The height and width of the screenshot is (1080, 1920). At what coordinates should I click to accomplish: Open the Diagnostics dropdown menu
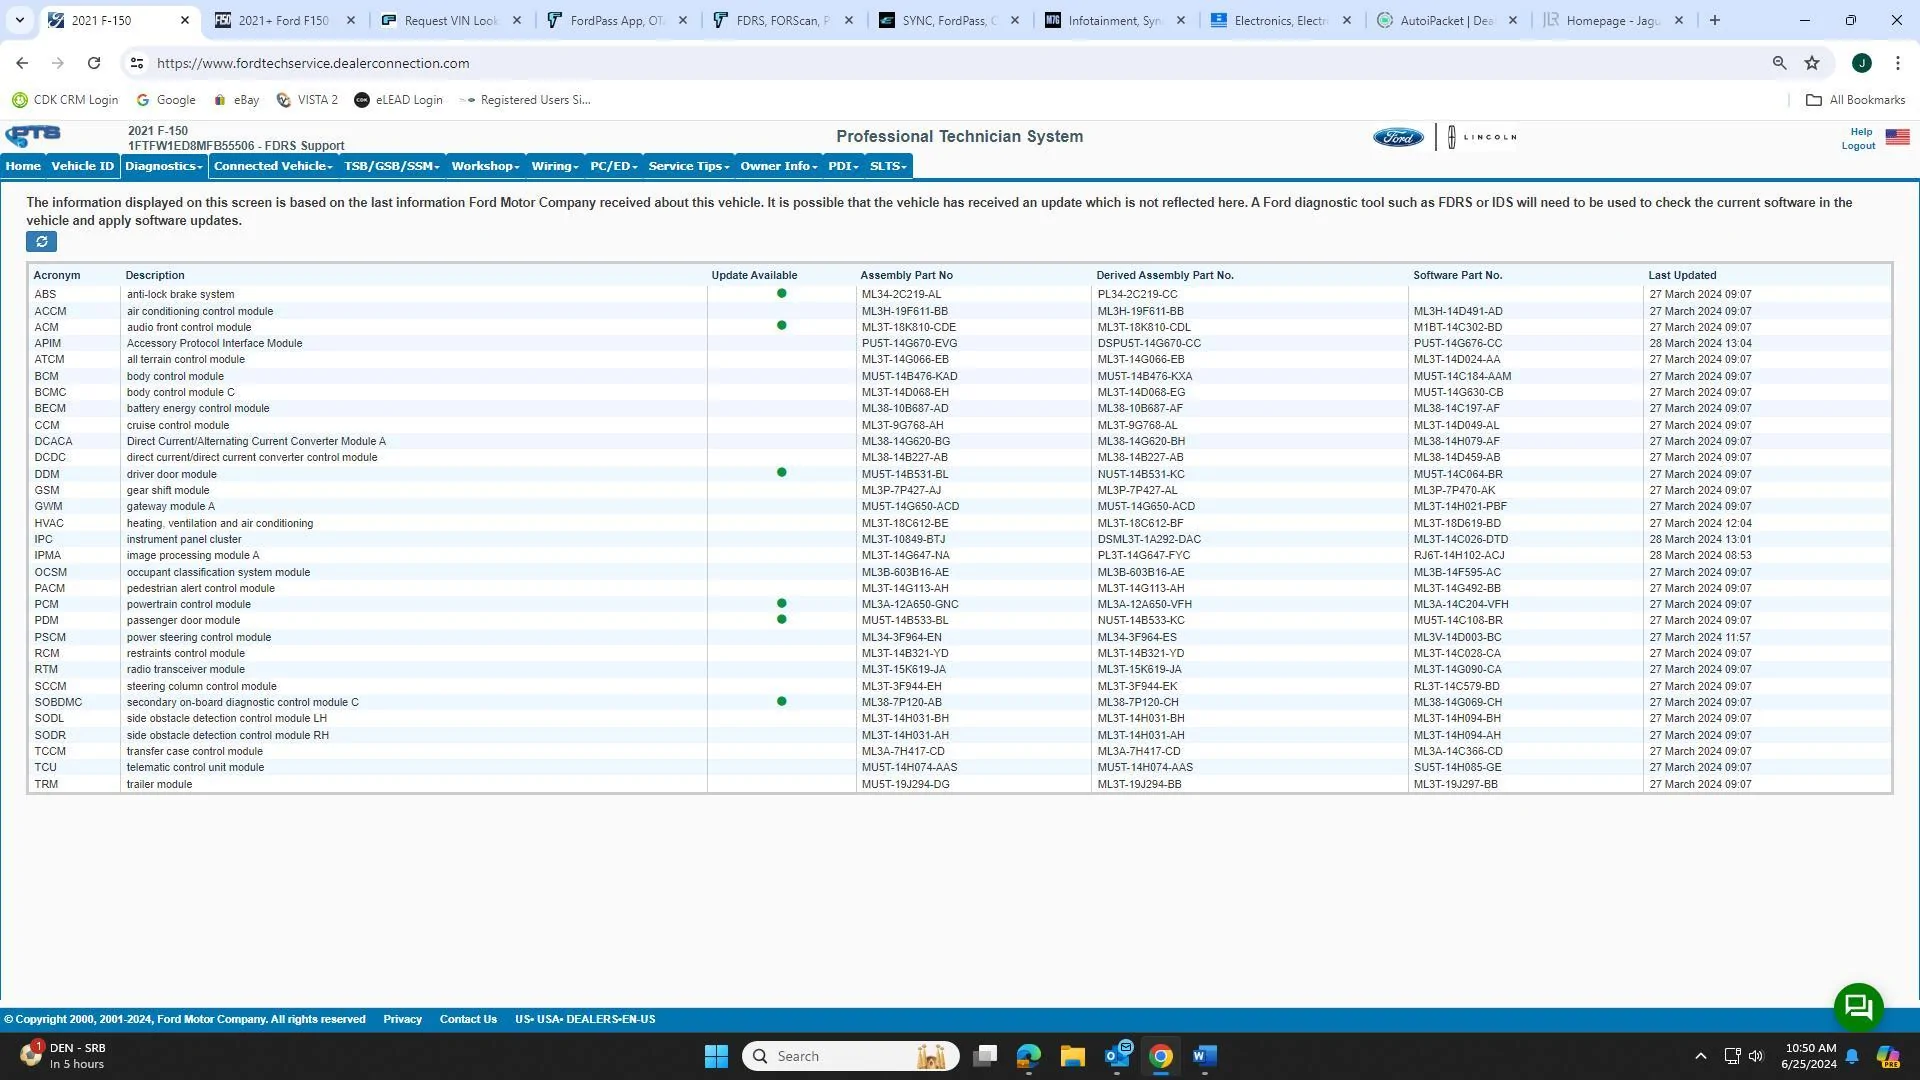tap(162, 166)
